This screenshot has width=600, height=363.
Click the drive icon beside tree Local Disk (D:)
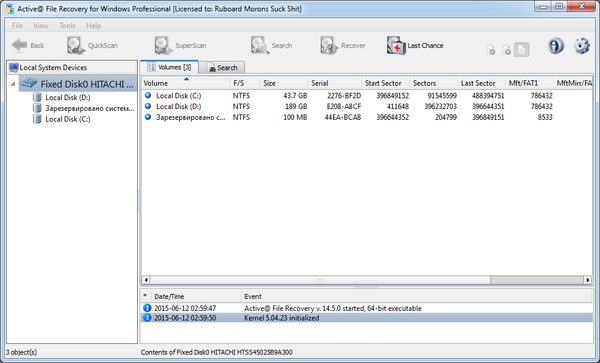point(37,97)
